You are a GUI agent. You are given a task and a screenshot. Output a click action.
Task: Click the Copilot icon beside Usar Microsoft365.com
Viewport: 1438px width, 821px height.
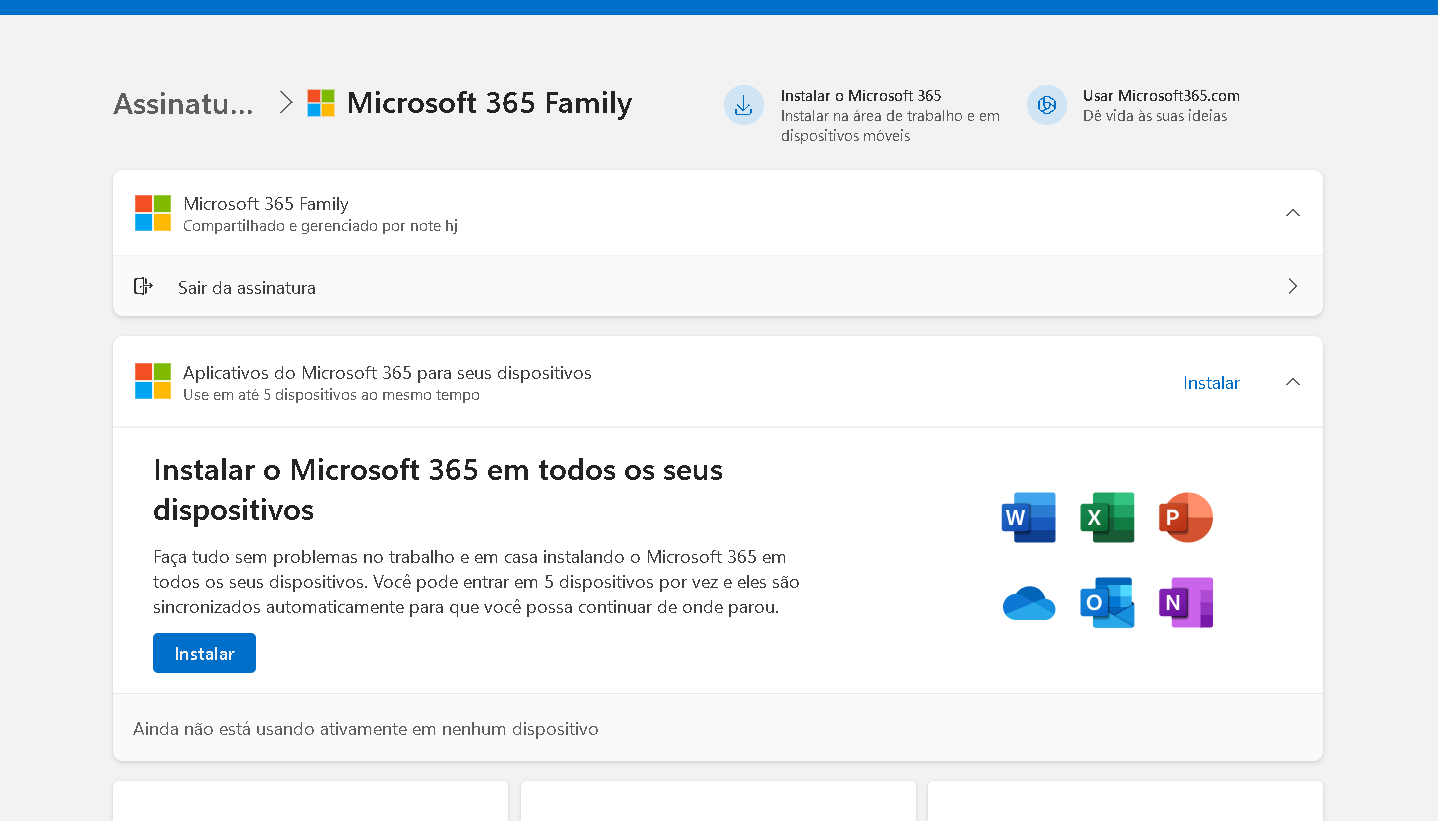coord(1046,105)
